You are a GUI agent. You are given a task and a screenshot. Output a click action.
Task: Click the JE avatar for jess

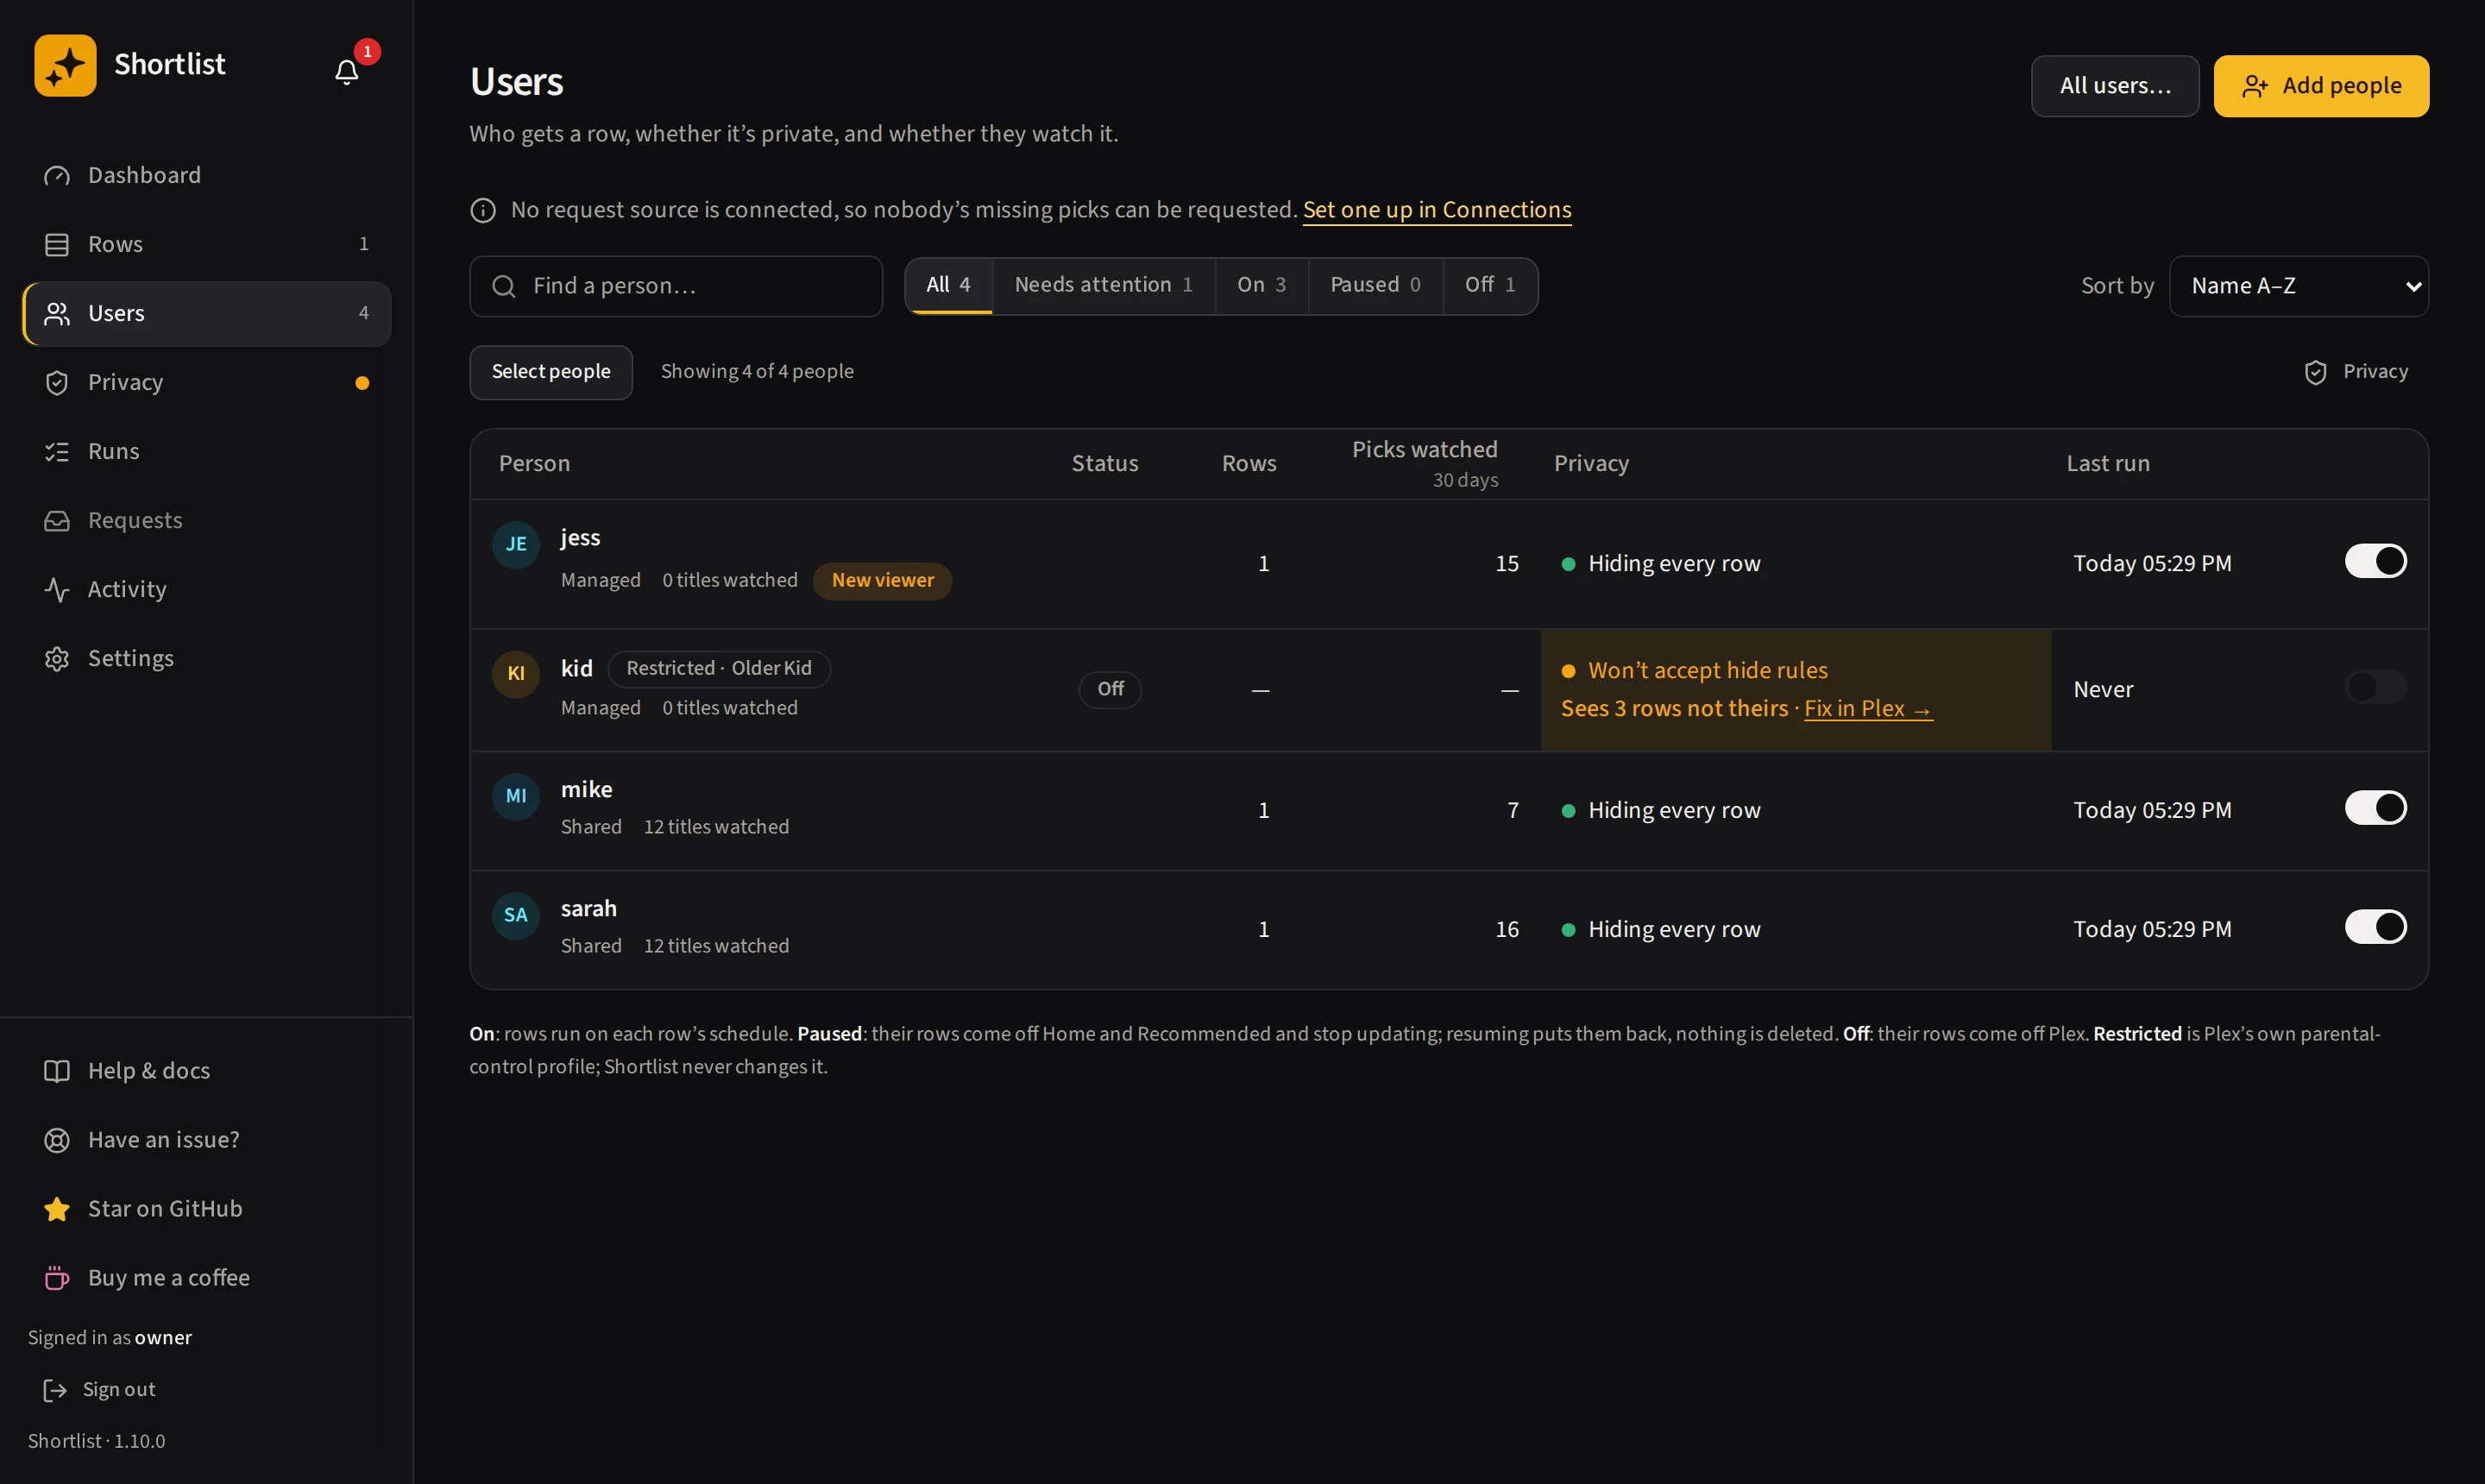coord(516,544)
